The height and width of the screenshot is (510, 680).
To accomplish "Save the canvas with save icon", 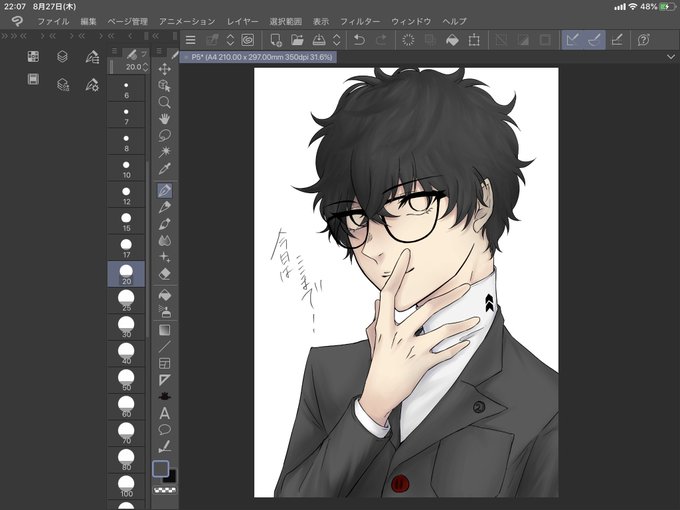I will click(x=319, y=40).
